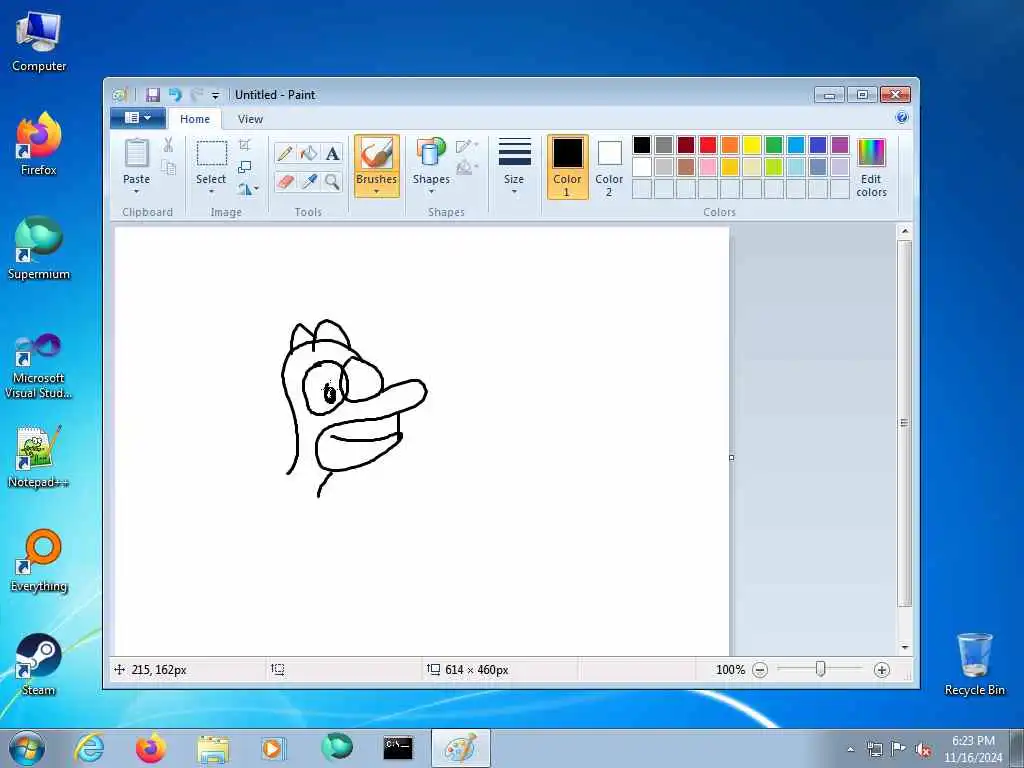Open Steam desktop shortcut
The width and height of the screenshot is (1024, 768).
tap(39, 664)
